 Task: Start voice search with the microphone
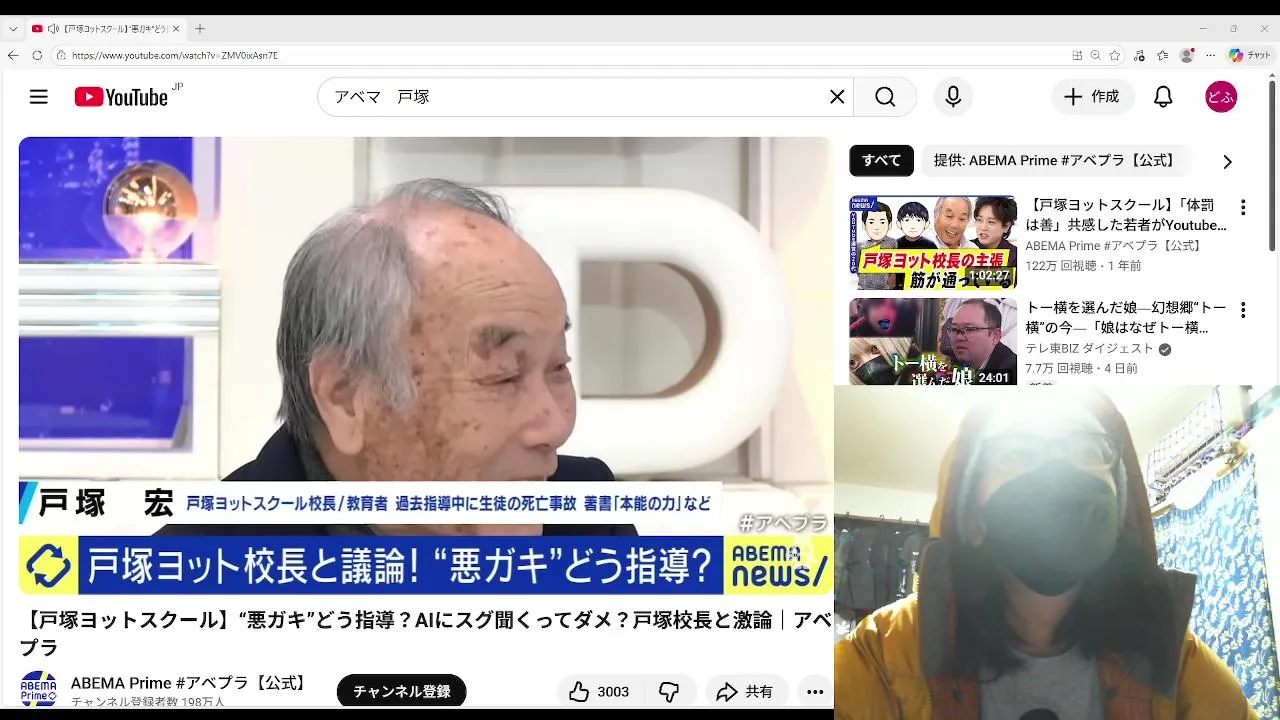point(953,97)
